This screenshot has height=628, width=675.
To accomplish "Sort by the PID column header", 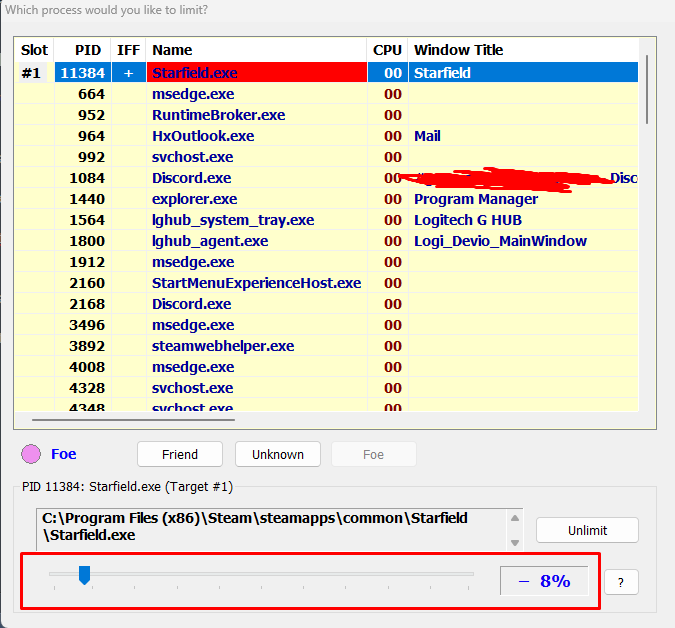I will (x=83, y=50).
